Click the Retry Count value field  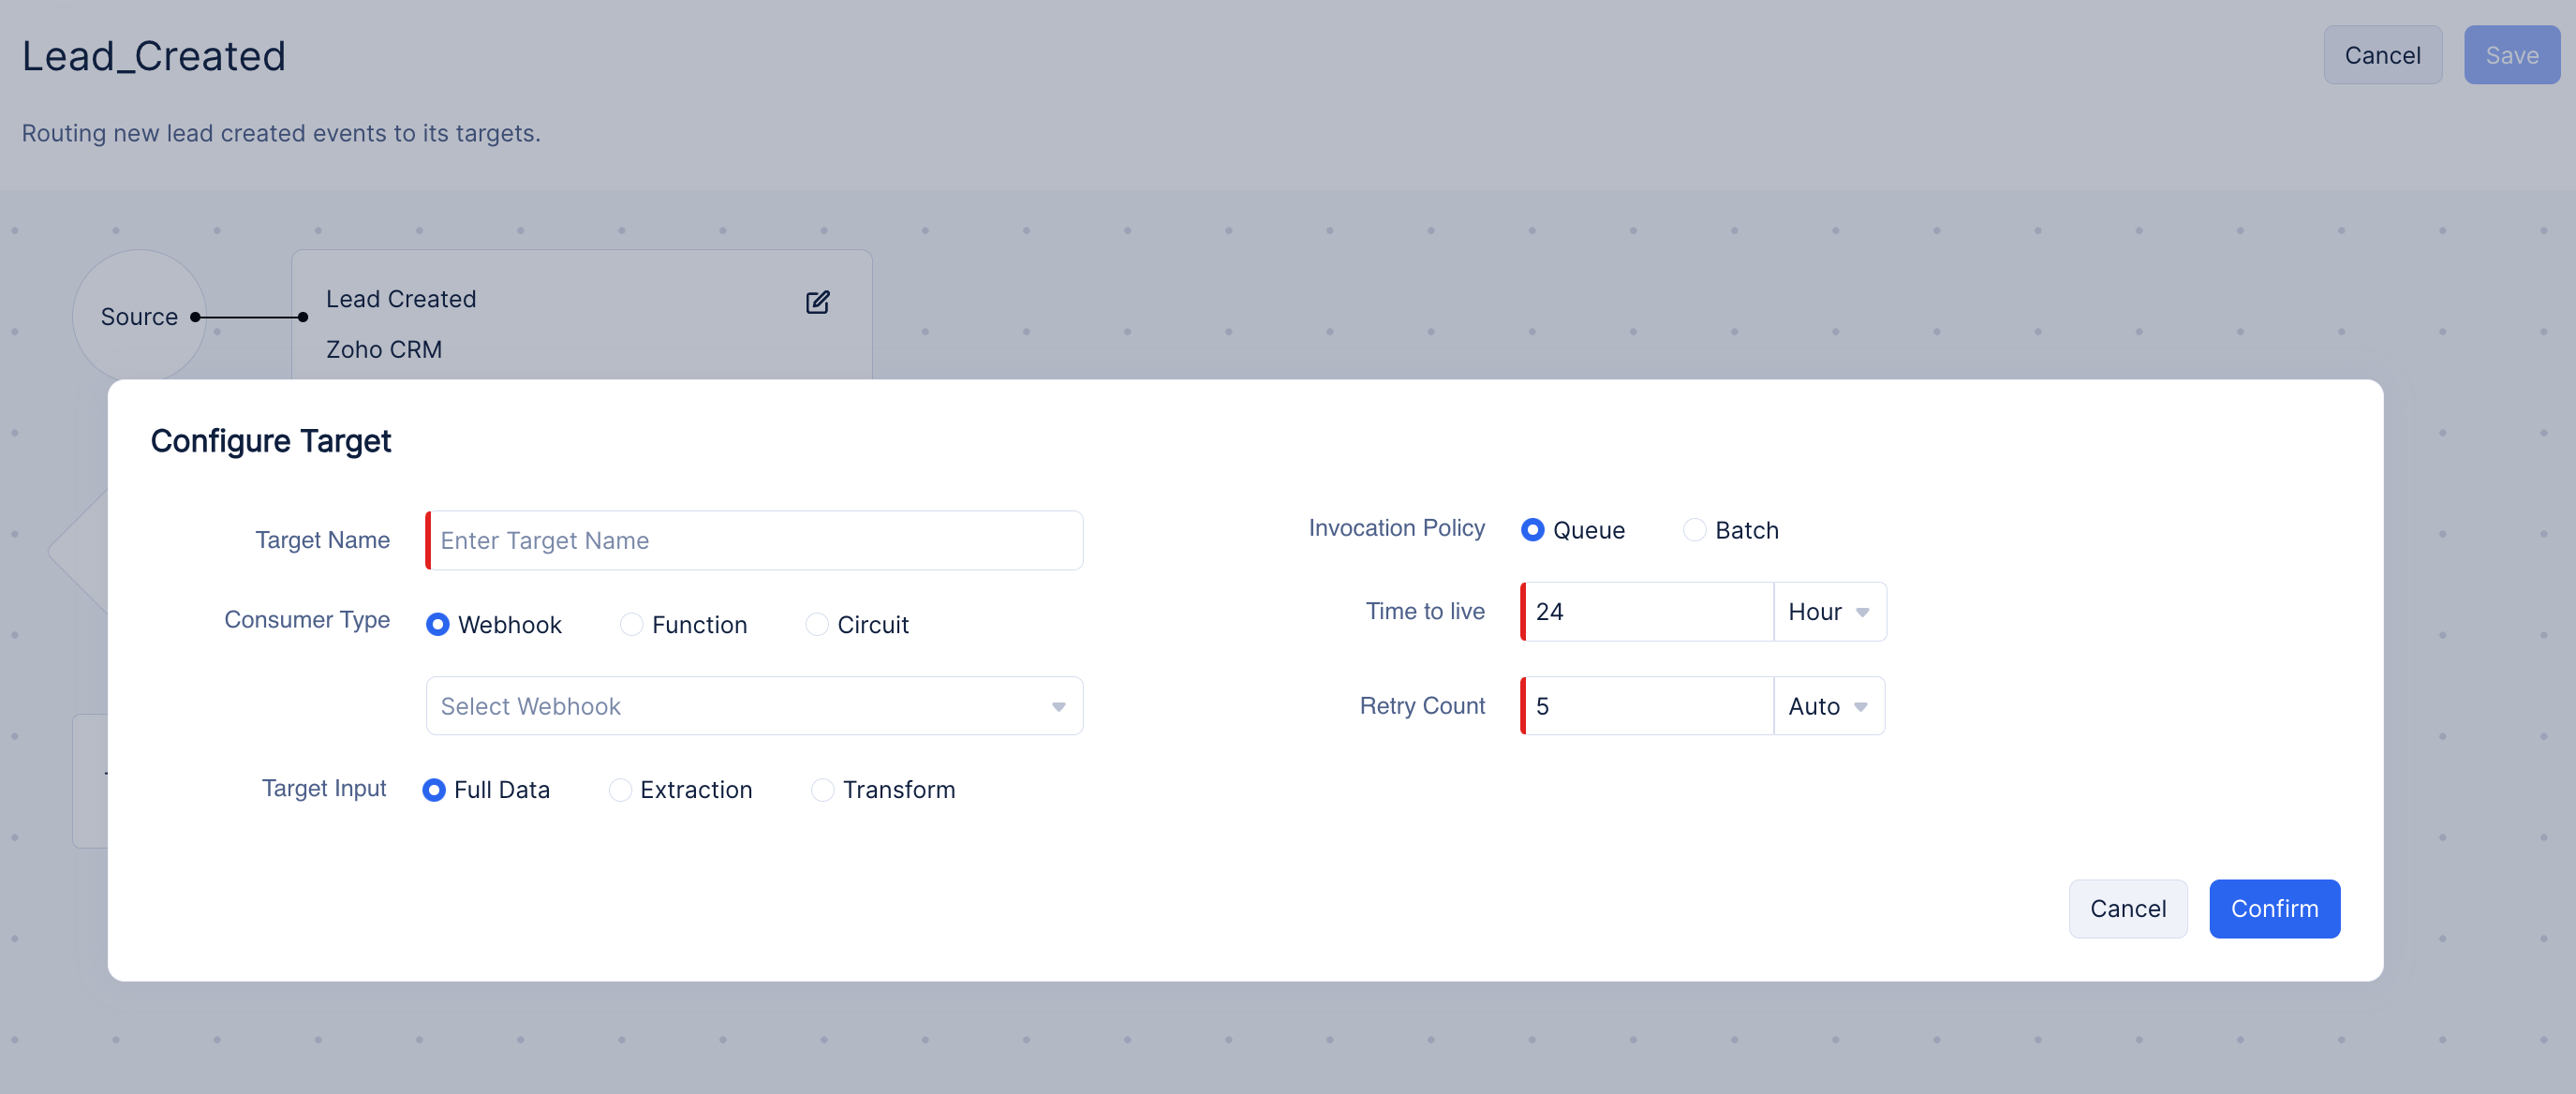[1648, 706]
